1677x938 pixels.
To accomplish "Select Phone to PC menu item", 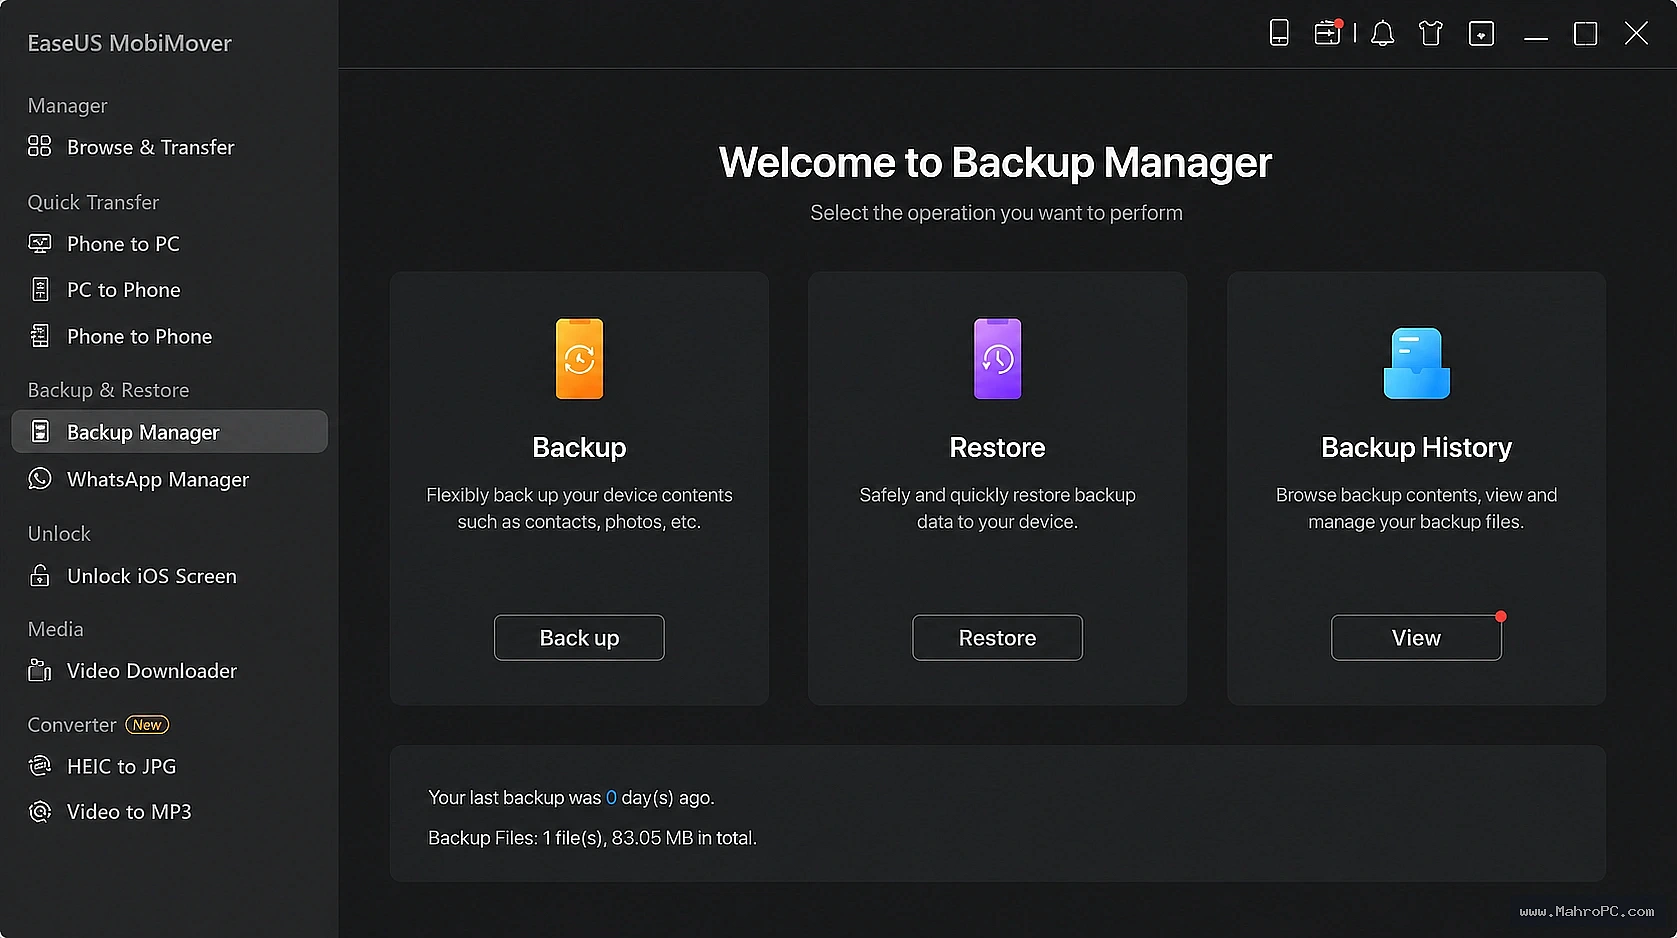I will pyautogui.click(x=123, y=244).
